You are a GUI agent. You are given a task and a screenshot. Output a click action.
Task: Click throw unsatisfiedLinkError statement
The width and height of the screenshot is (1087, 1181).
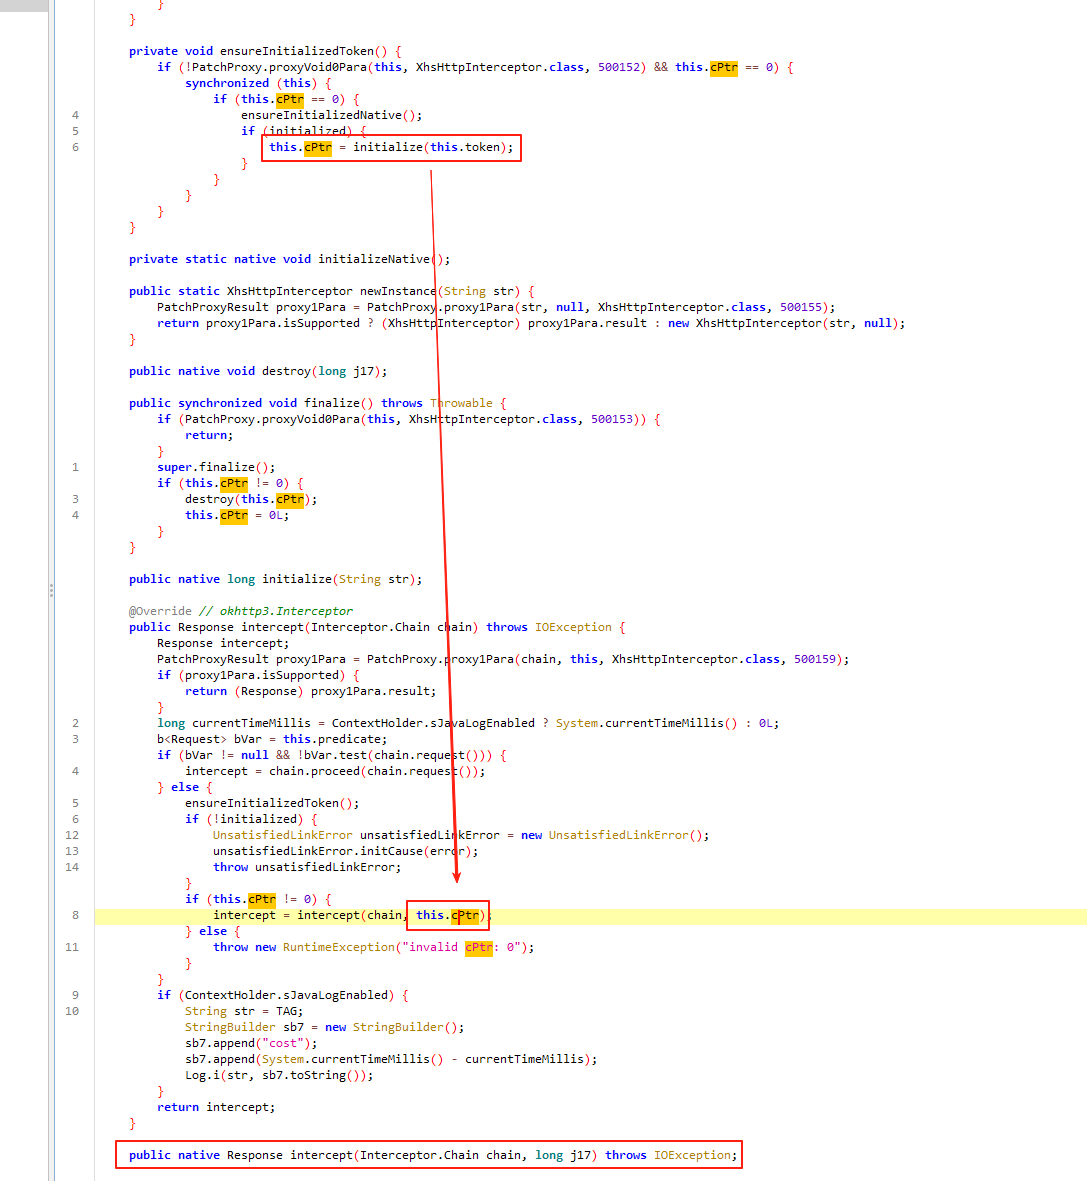tap(307, 868)
